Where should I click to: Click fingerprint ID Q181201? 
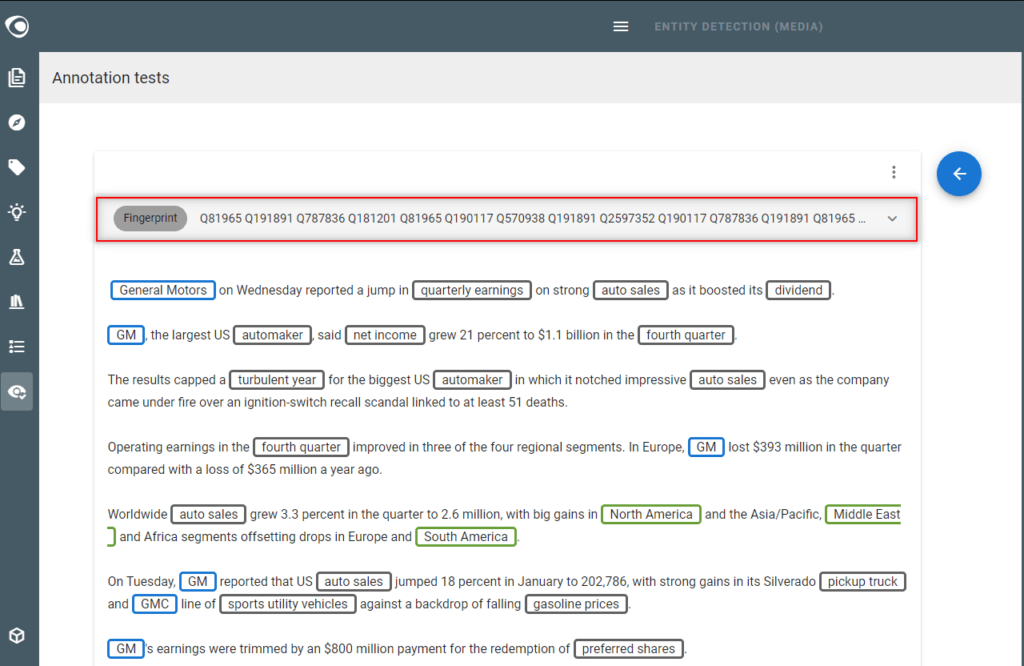pyautogui.click(x=372, y=219)
